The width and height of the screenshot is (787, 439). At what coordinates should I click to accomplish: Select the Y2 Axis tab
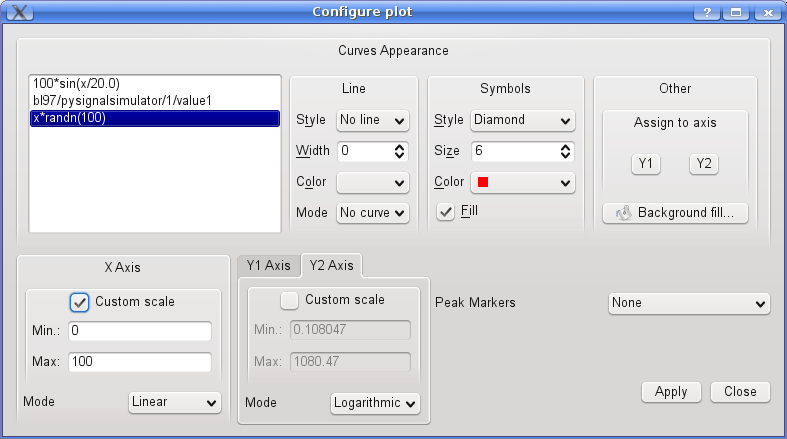tap(331, 265)
